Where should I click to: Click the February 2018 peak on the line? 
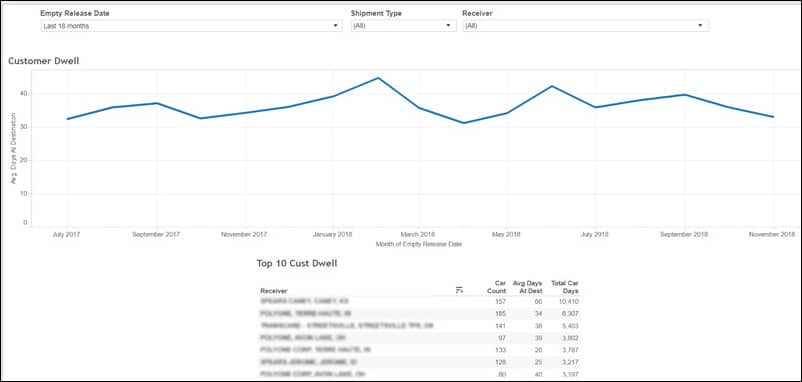coord(378,78)
